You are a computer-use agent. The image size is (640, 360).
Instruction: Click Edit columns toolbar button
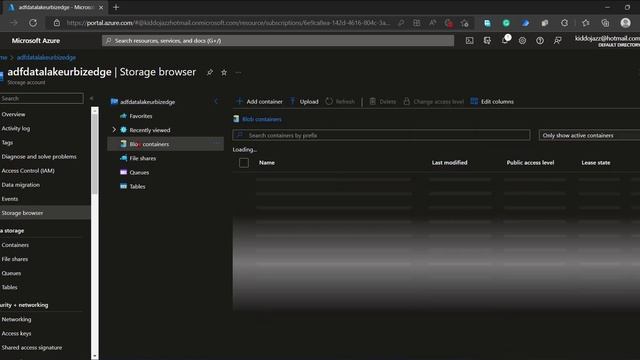[x=492, y=101]
